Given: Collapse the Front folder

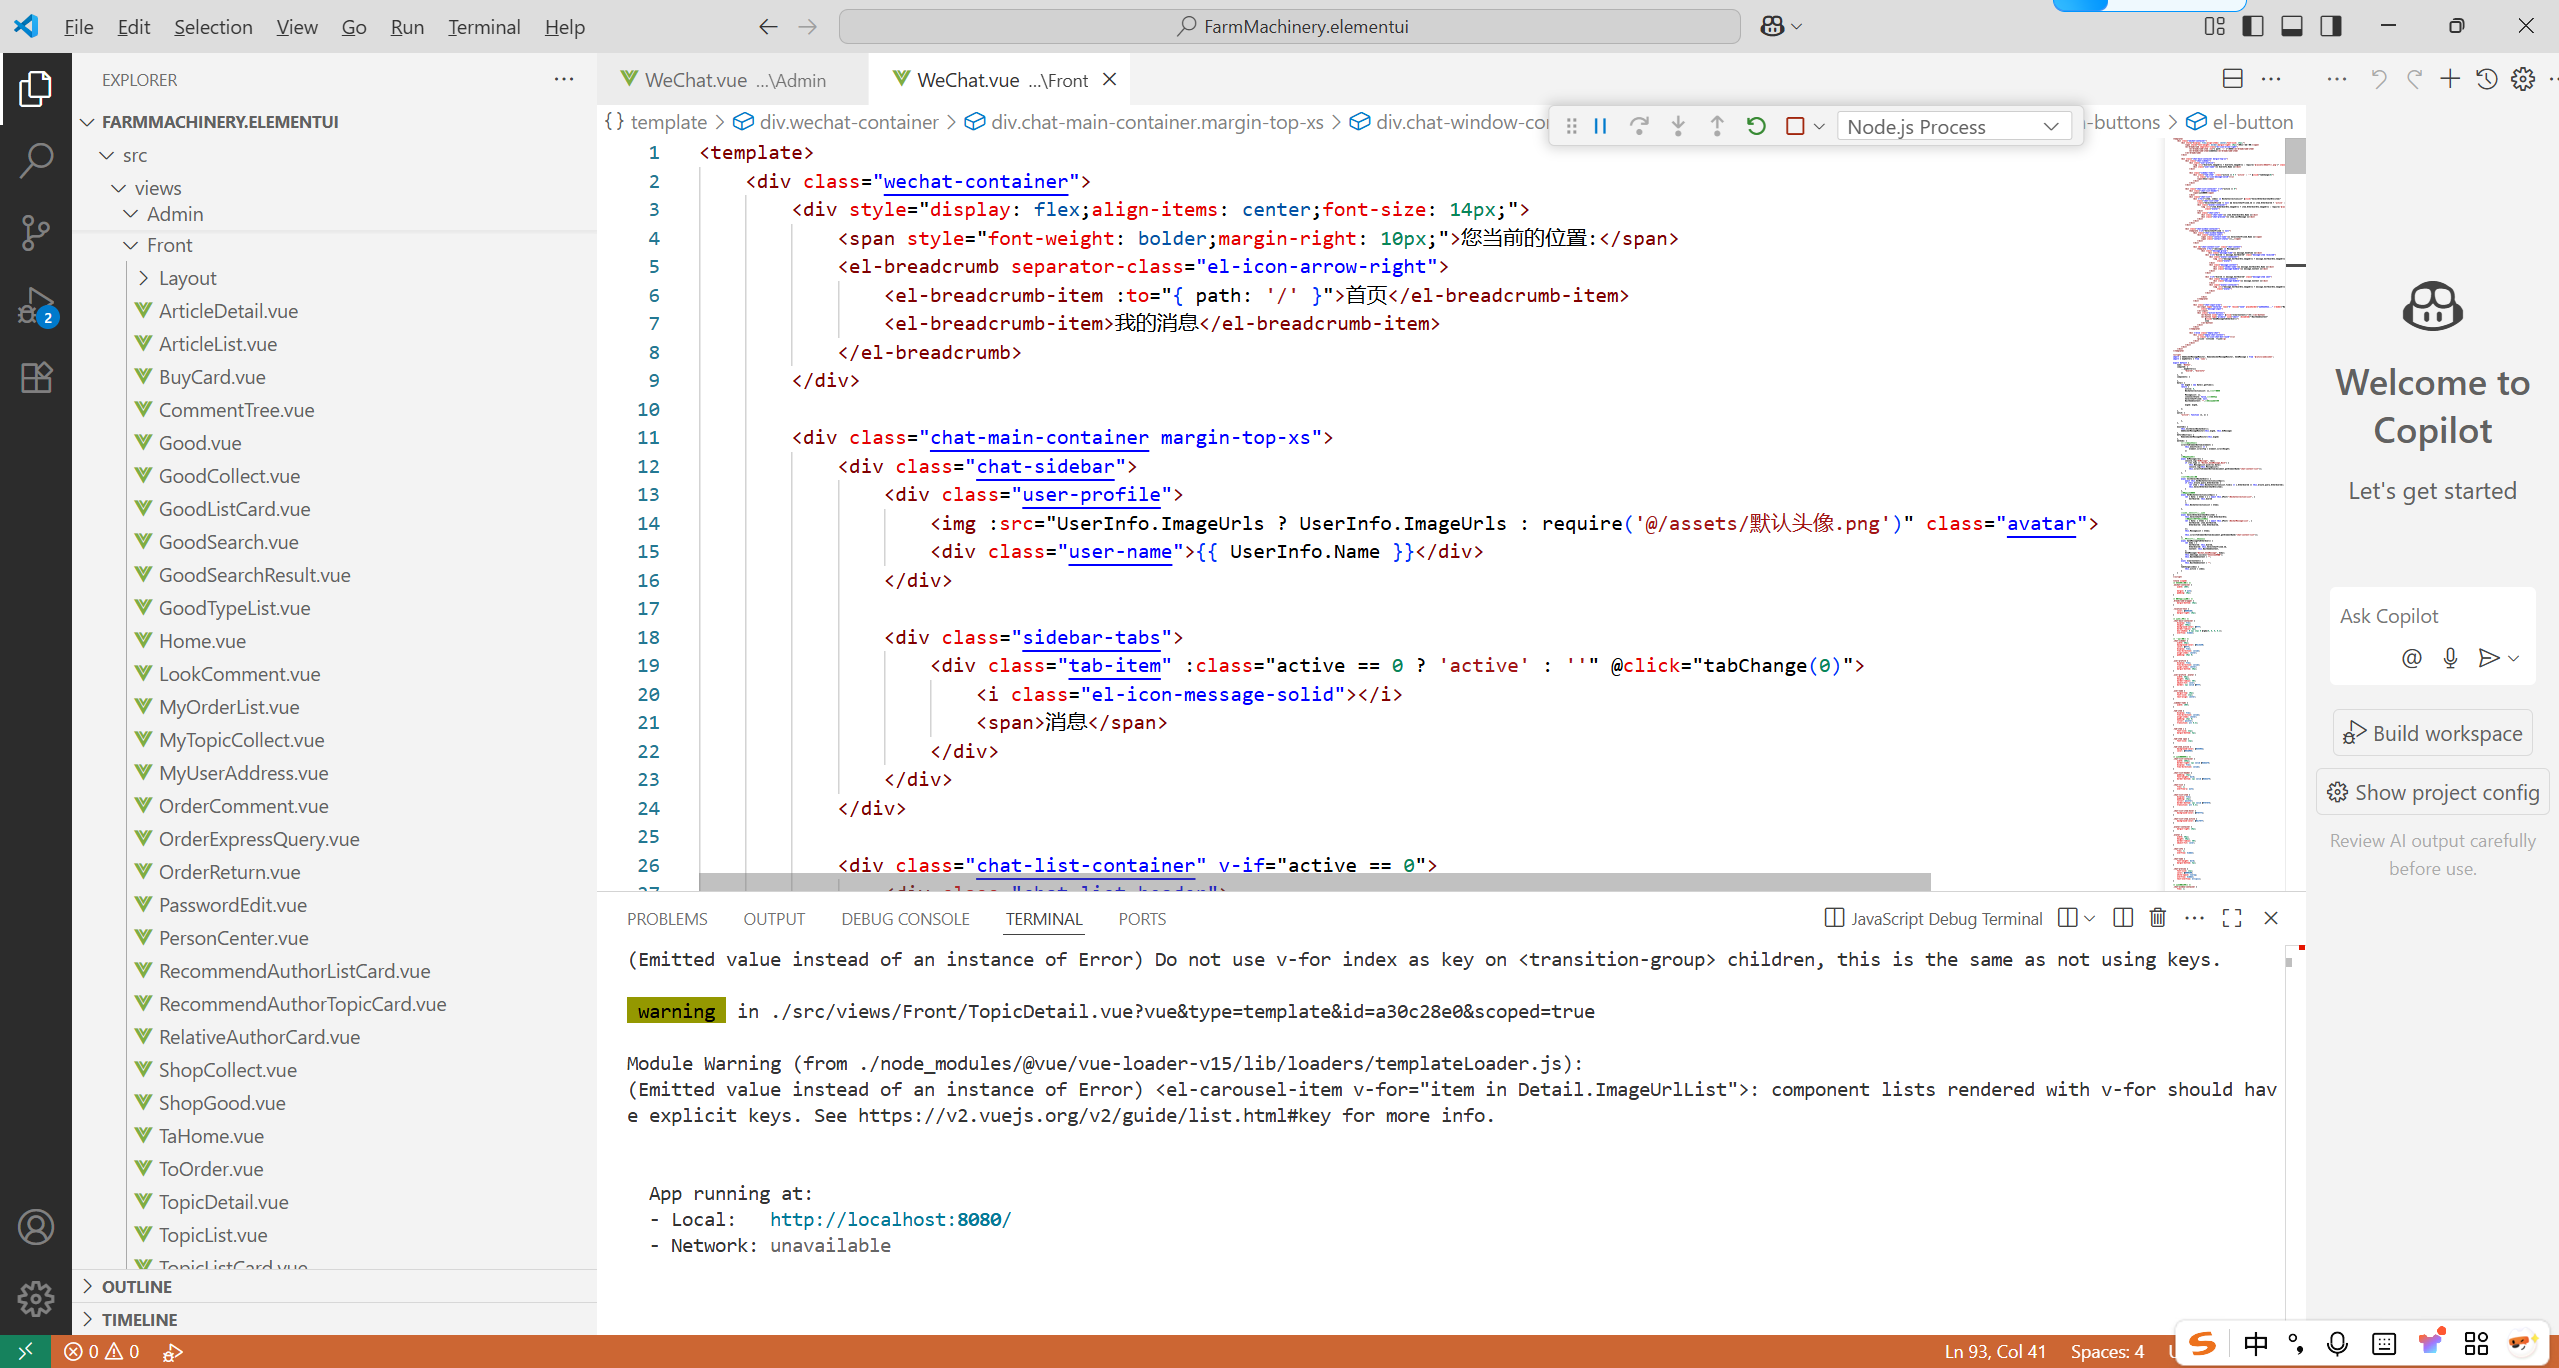Looking at the screenshot, I should pos(131,245).
